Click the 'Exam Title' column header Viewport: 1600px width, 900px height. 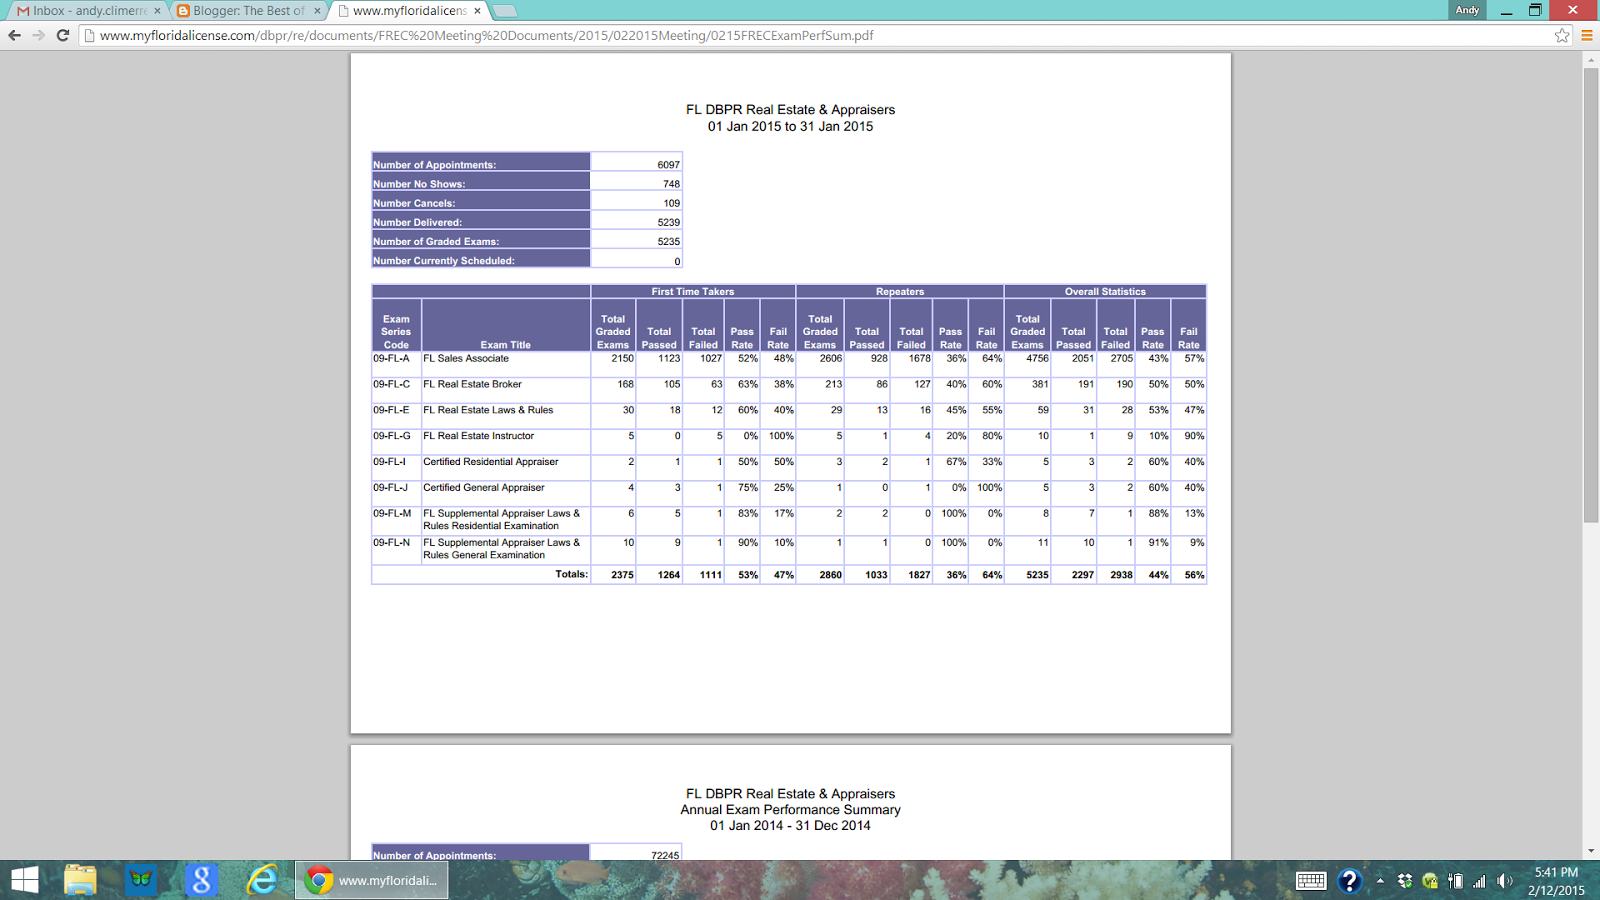(x=506, y=345)
